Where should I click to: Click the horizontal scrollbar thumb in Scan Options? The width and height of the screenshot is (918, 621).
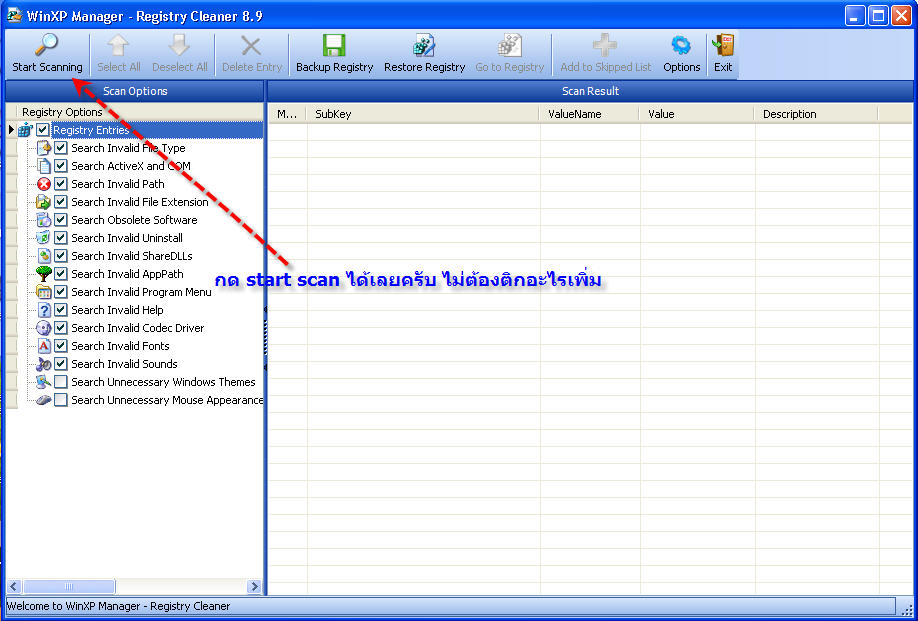pyautogui.click(x=69, y=586)
